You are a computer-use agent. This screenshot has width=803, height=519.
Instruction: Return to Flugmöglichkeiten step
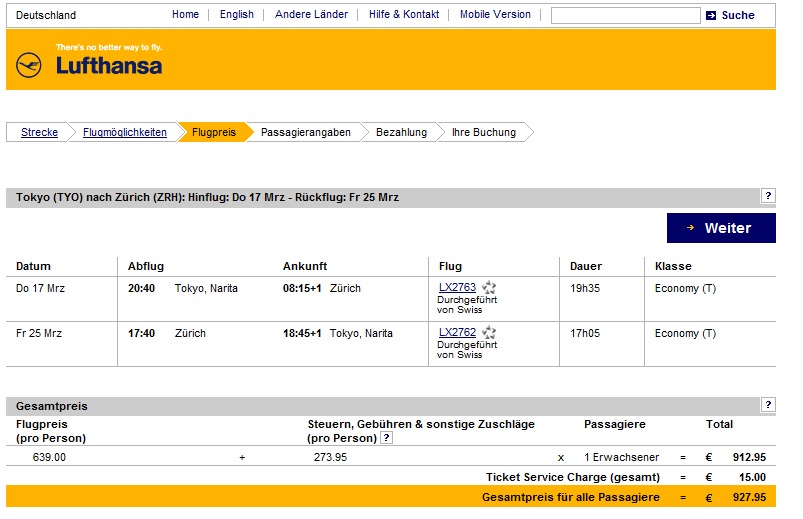click(125, 132)
